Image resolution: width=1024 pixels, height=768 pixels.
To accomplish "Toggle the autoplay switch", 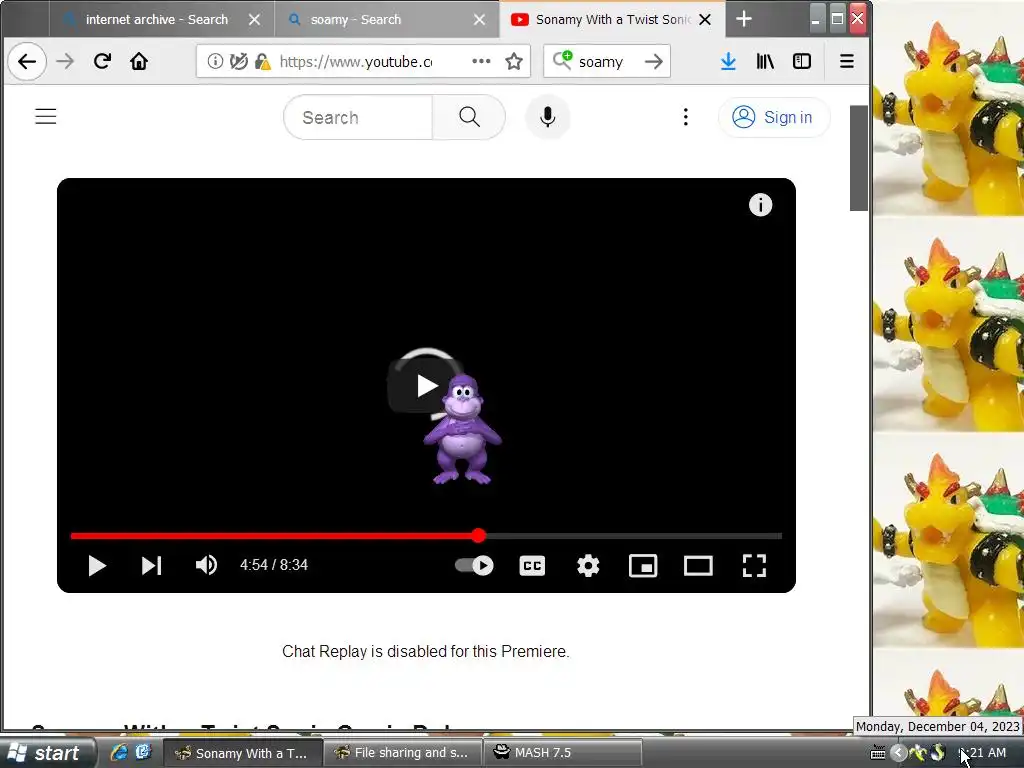I will (x=474, y=566).
